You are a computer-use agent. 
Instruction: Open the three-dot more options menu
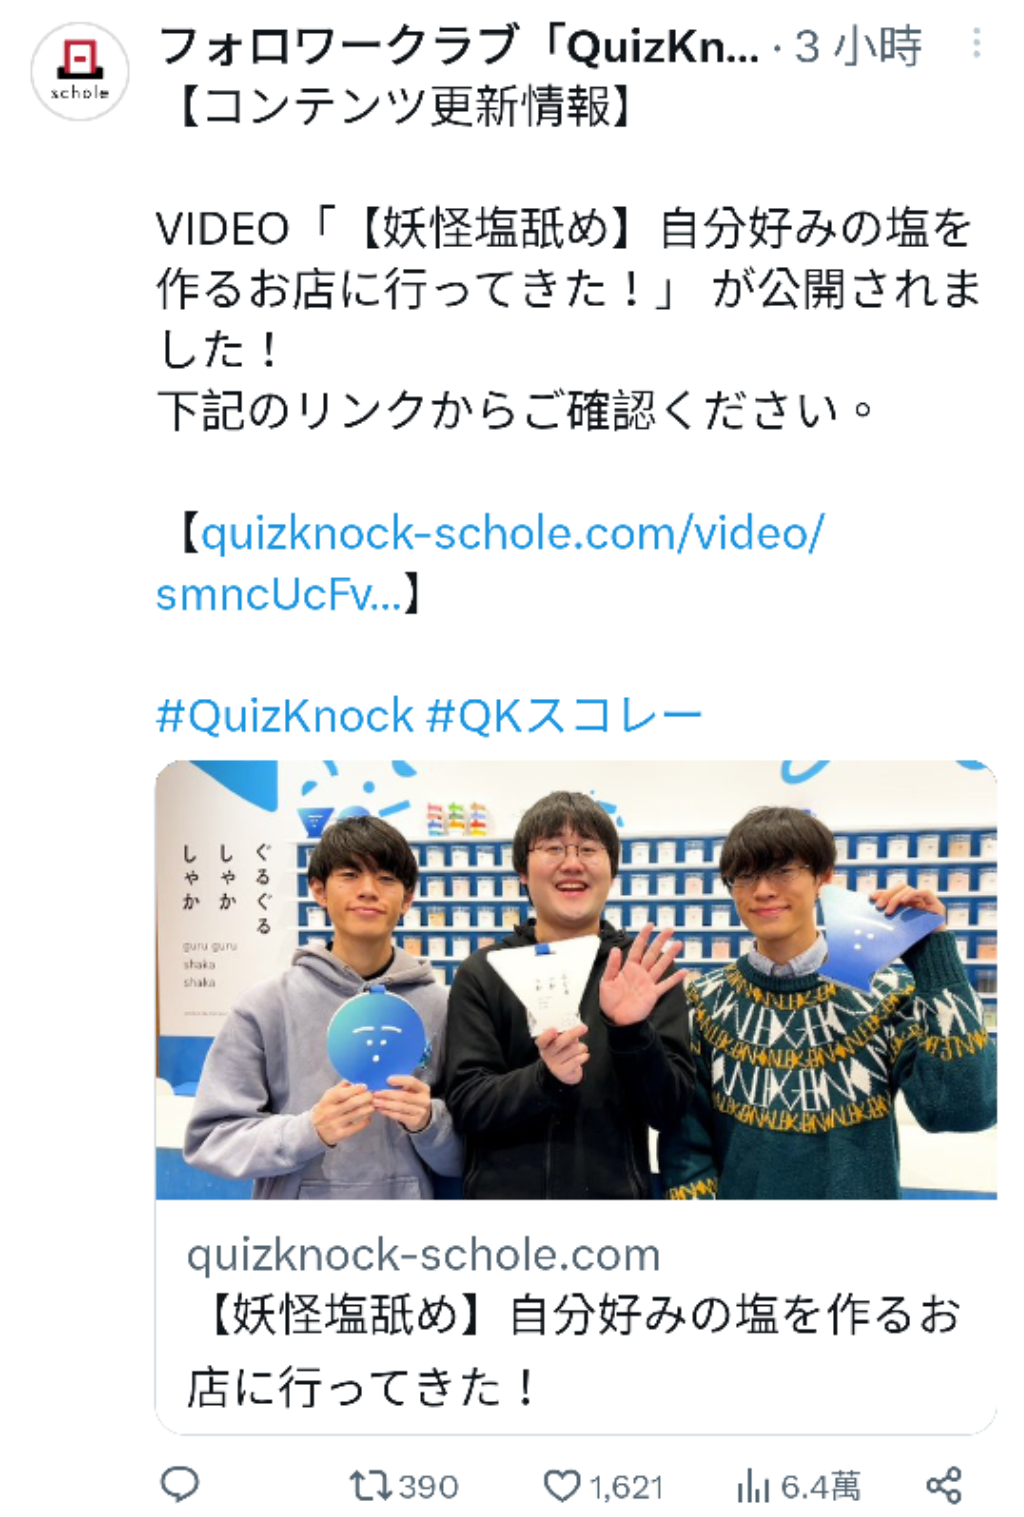976,42
